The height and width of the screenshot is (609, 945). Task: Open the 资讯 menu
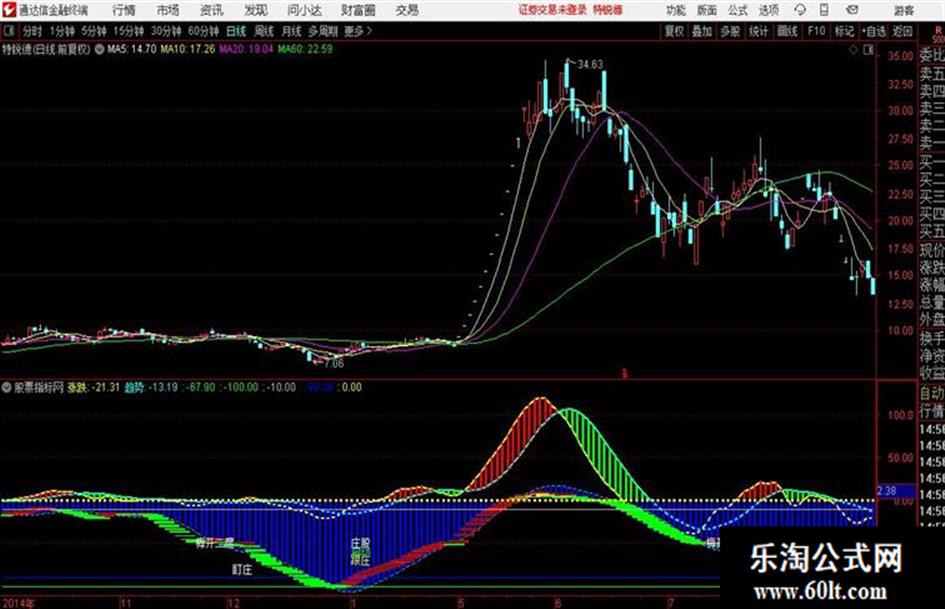[x=211, y=10]
